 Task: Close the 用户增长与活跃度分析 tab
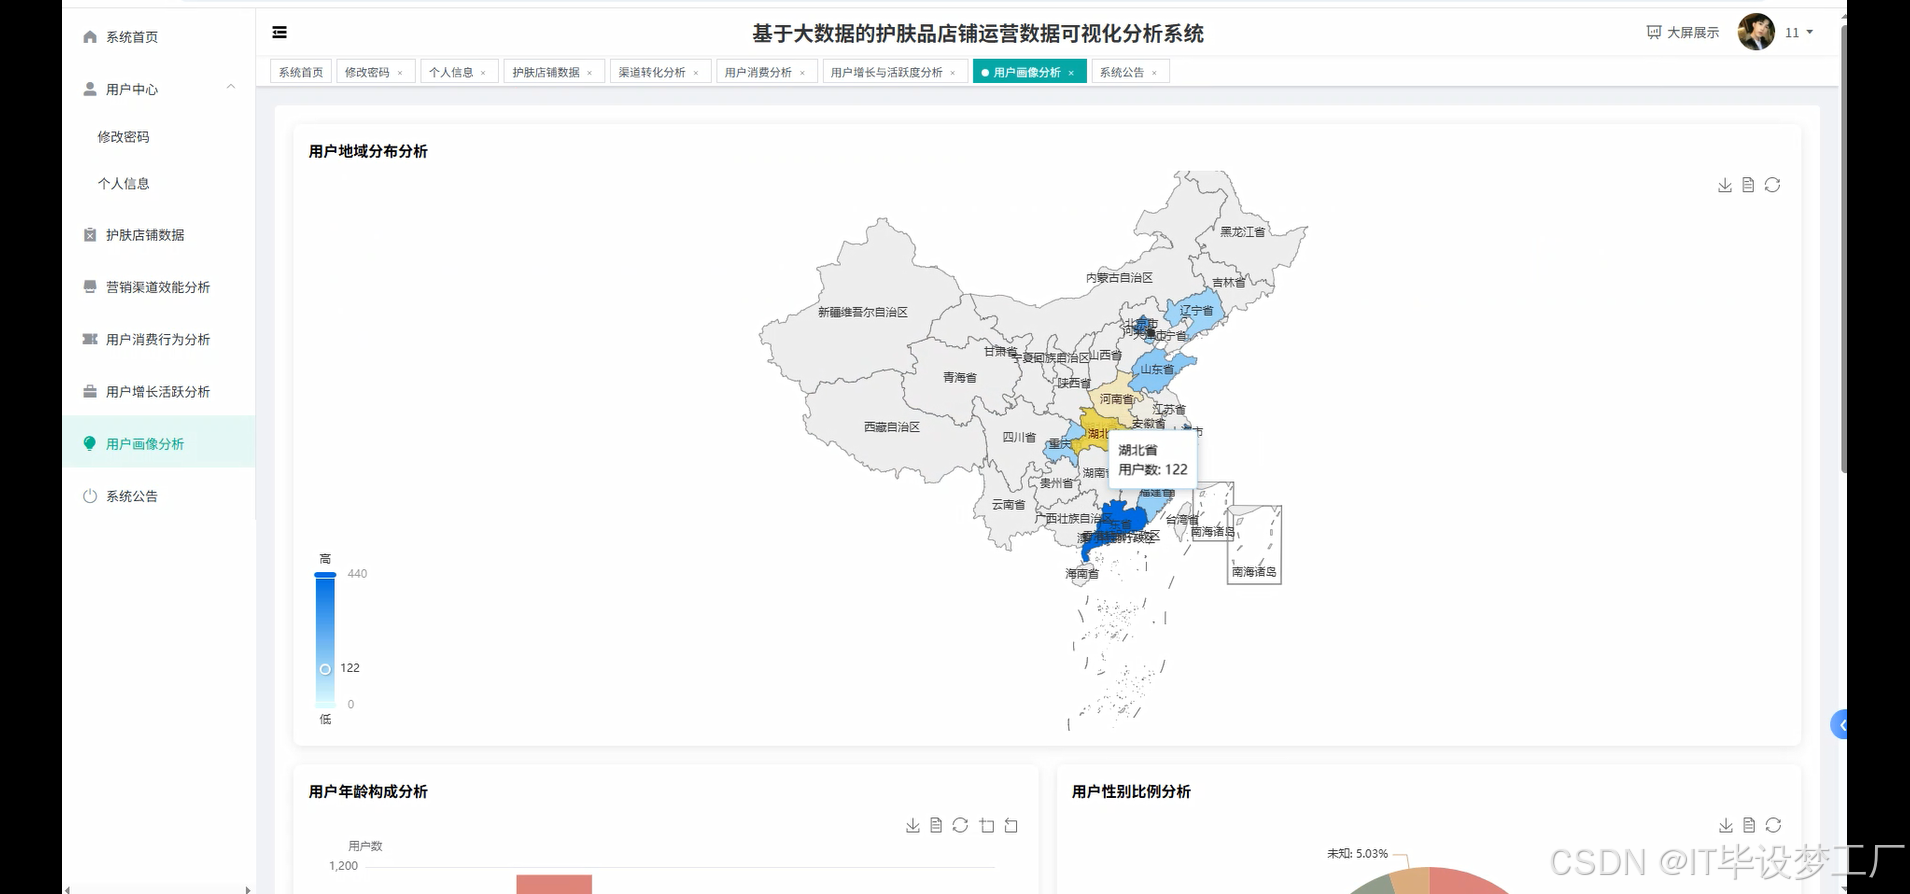[x=952, y=73]
